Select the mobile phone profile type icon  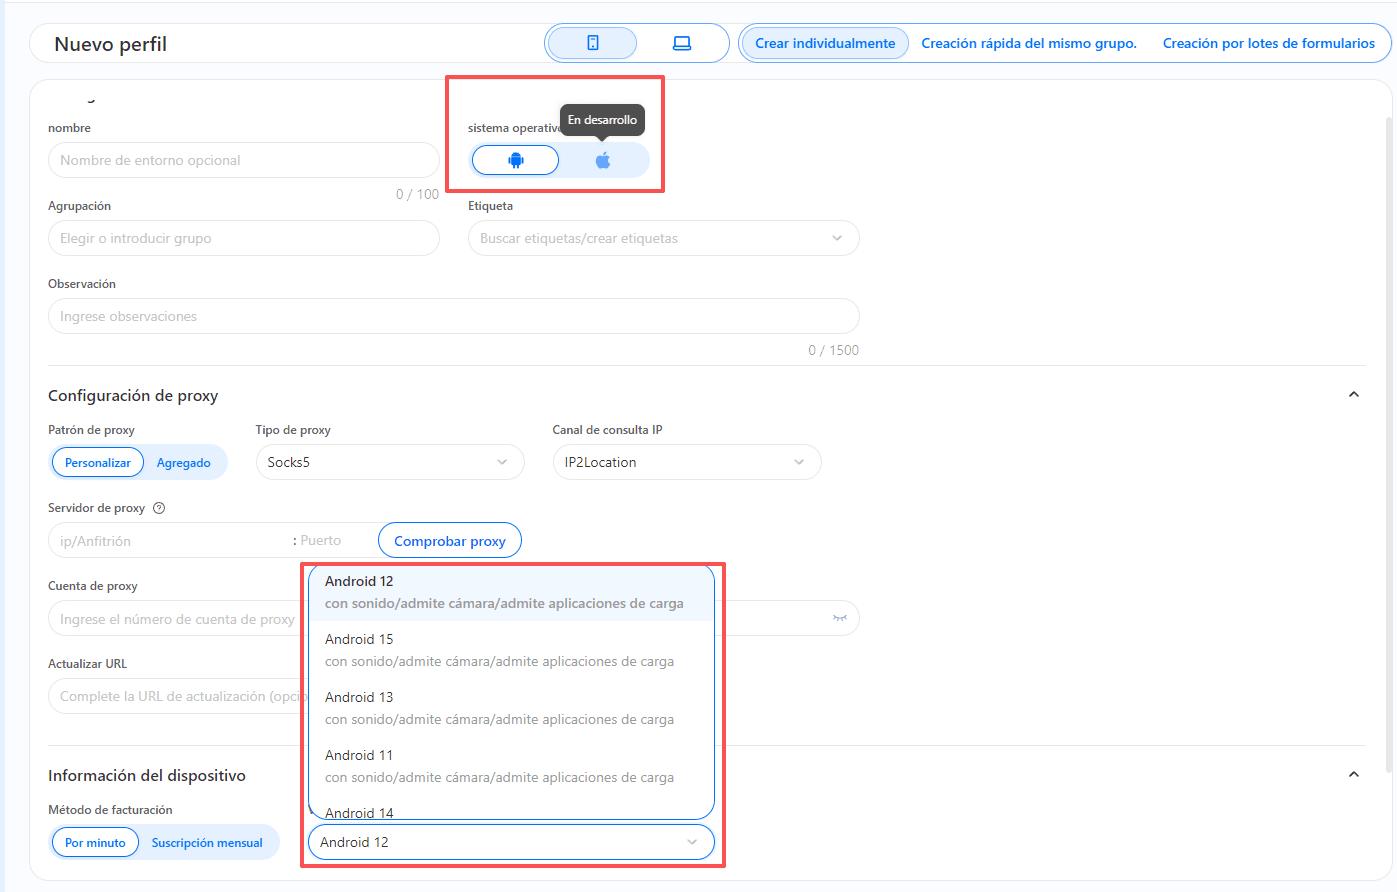click(x=592, y=43)
